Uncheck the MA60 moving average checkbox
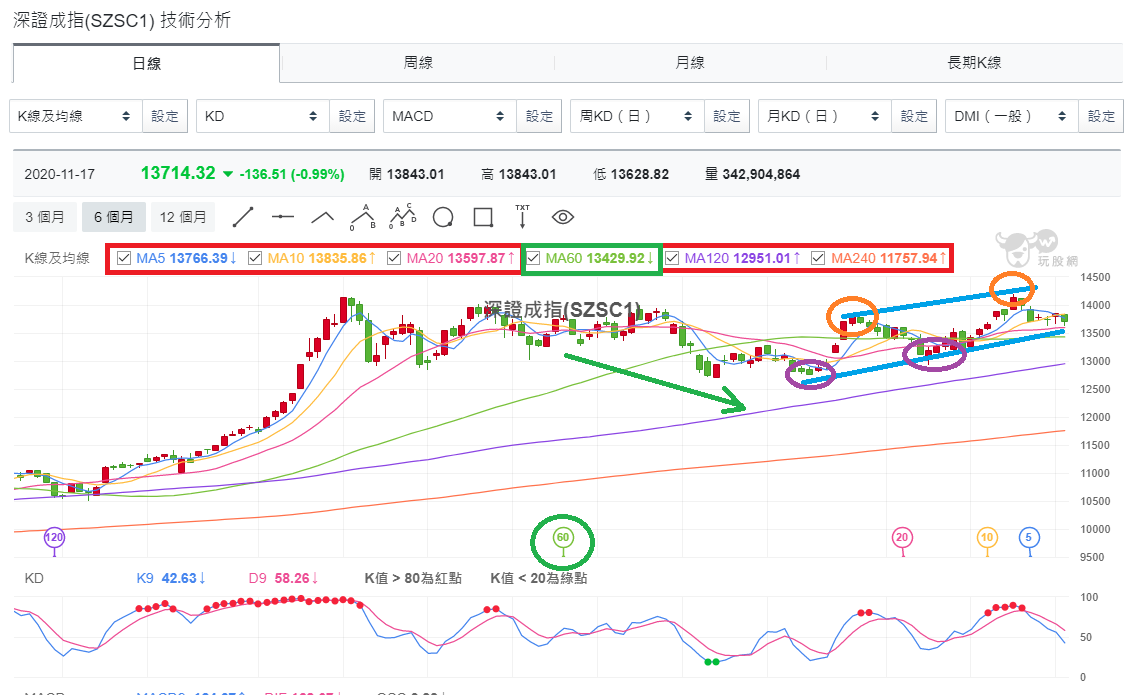Screen dimensions: 1130x695 (x=533, y=258)
